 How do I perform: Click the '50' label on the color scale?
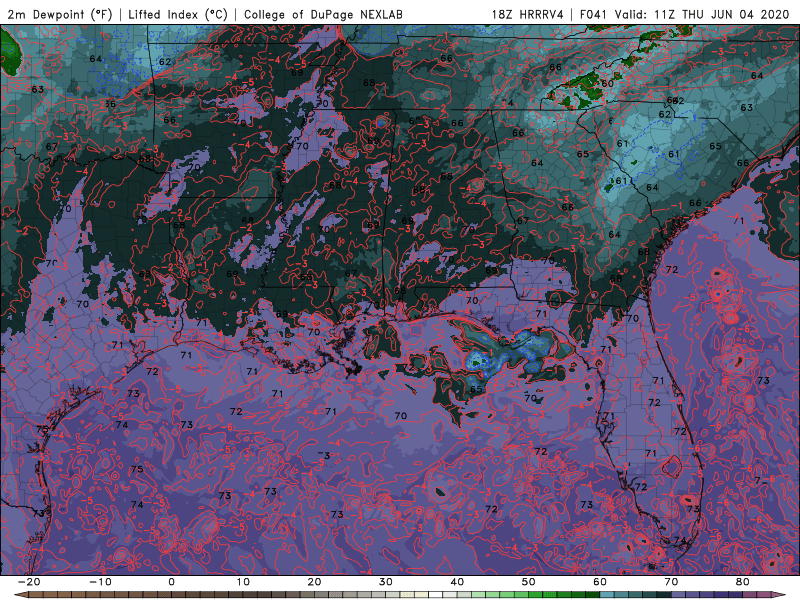click(x=529, y=582)
